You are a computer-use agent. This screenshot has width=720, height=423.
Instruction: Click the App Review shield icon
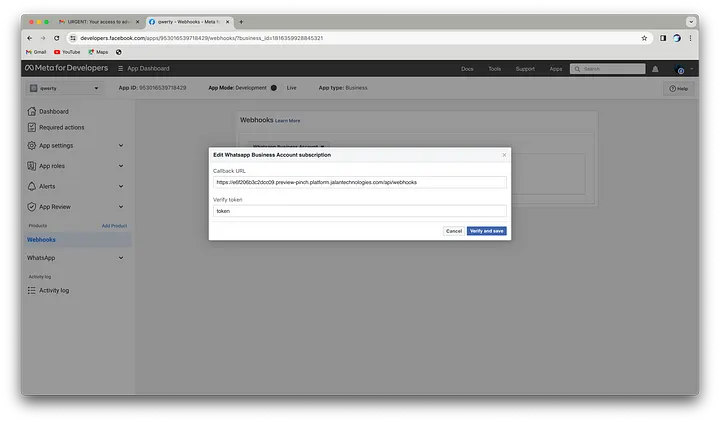coord(31,207)
